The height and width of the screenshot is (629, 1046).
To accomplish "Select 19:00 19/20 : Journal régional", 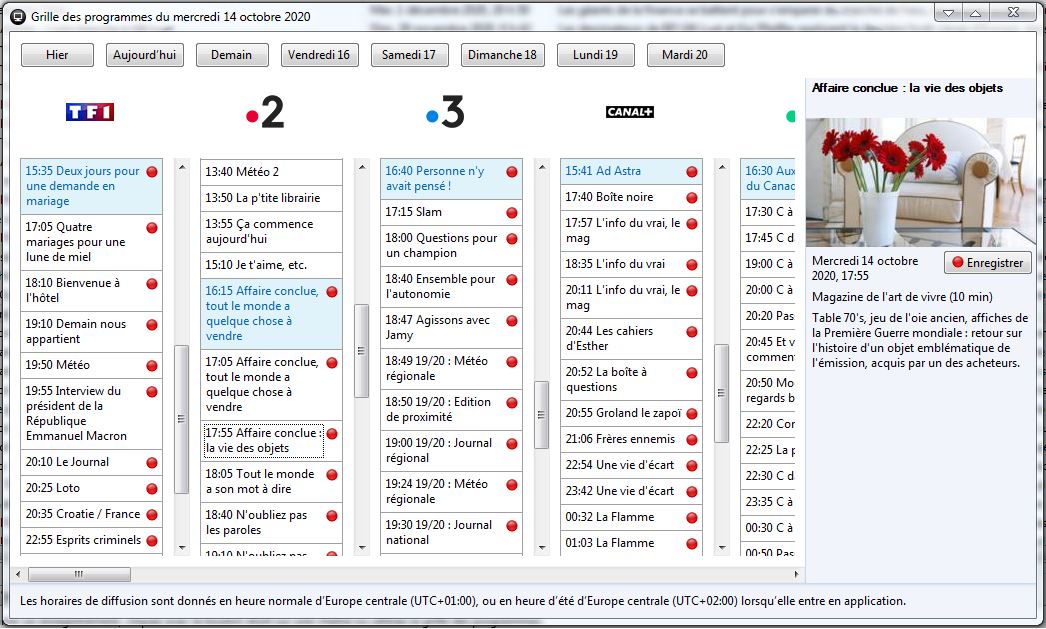I will click(x=451, y=451).
